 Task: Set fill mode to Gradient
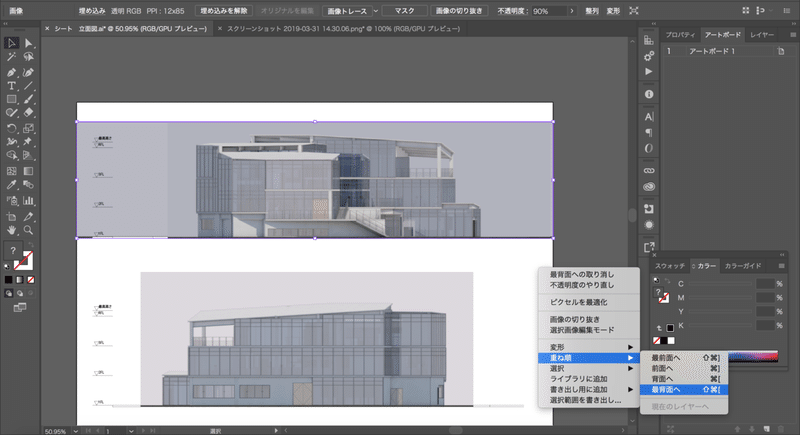click(19, 280)
